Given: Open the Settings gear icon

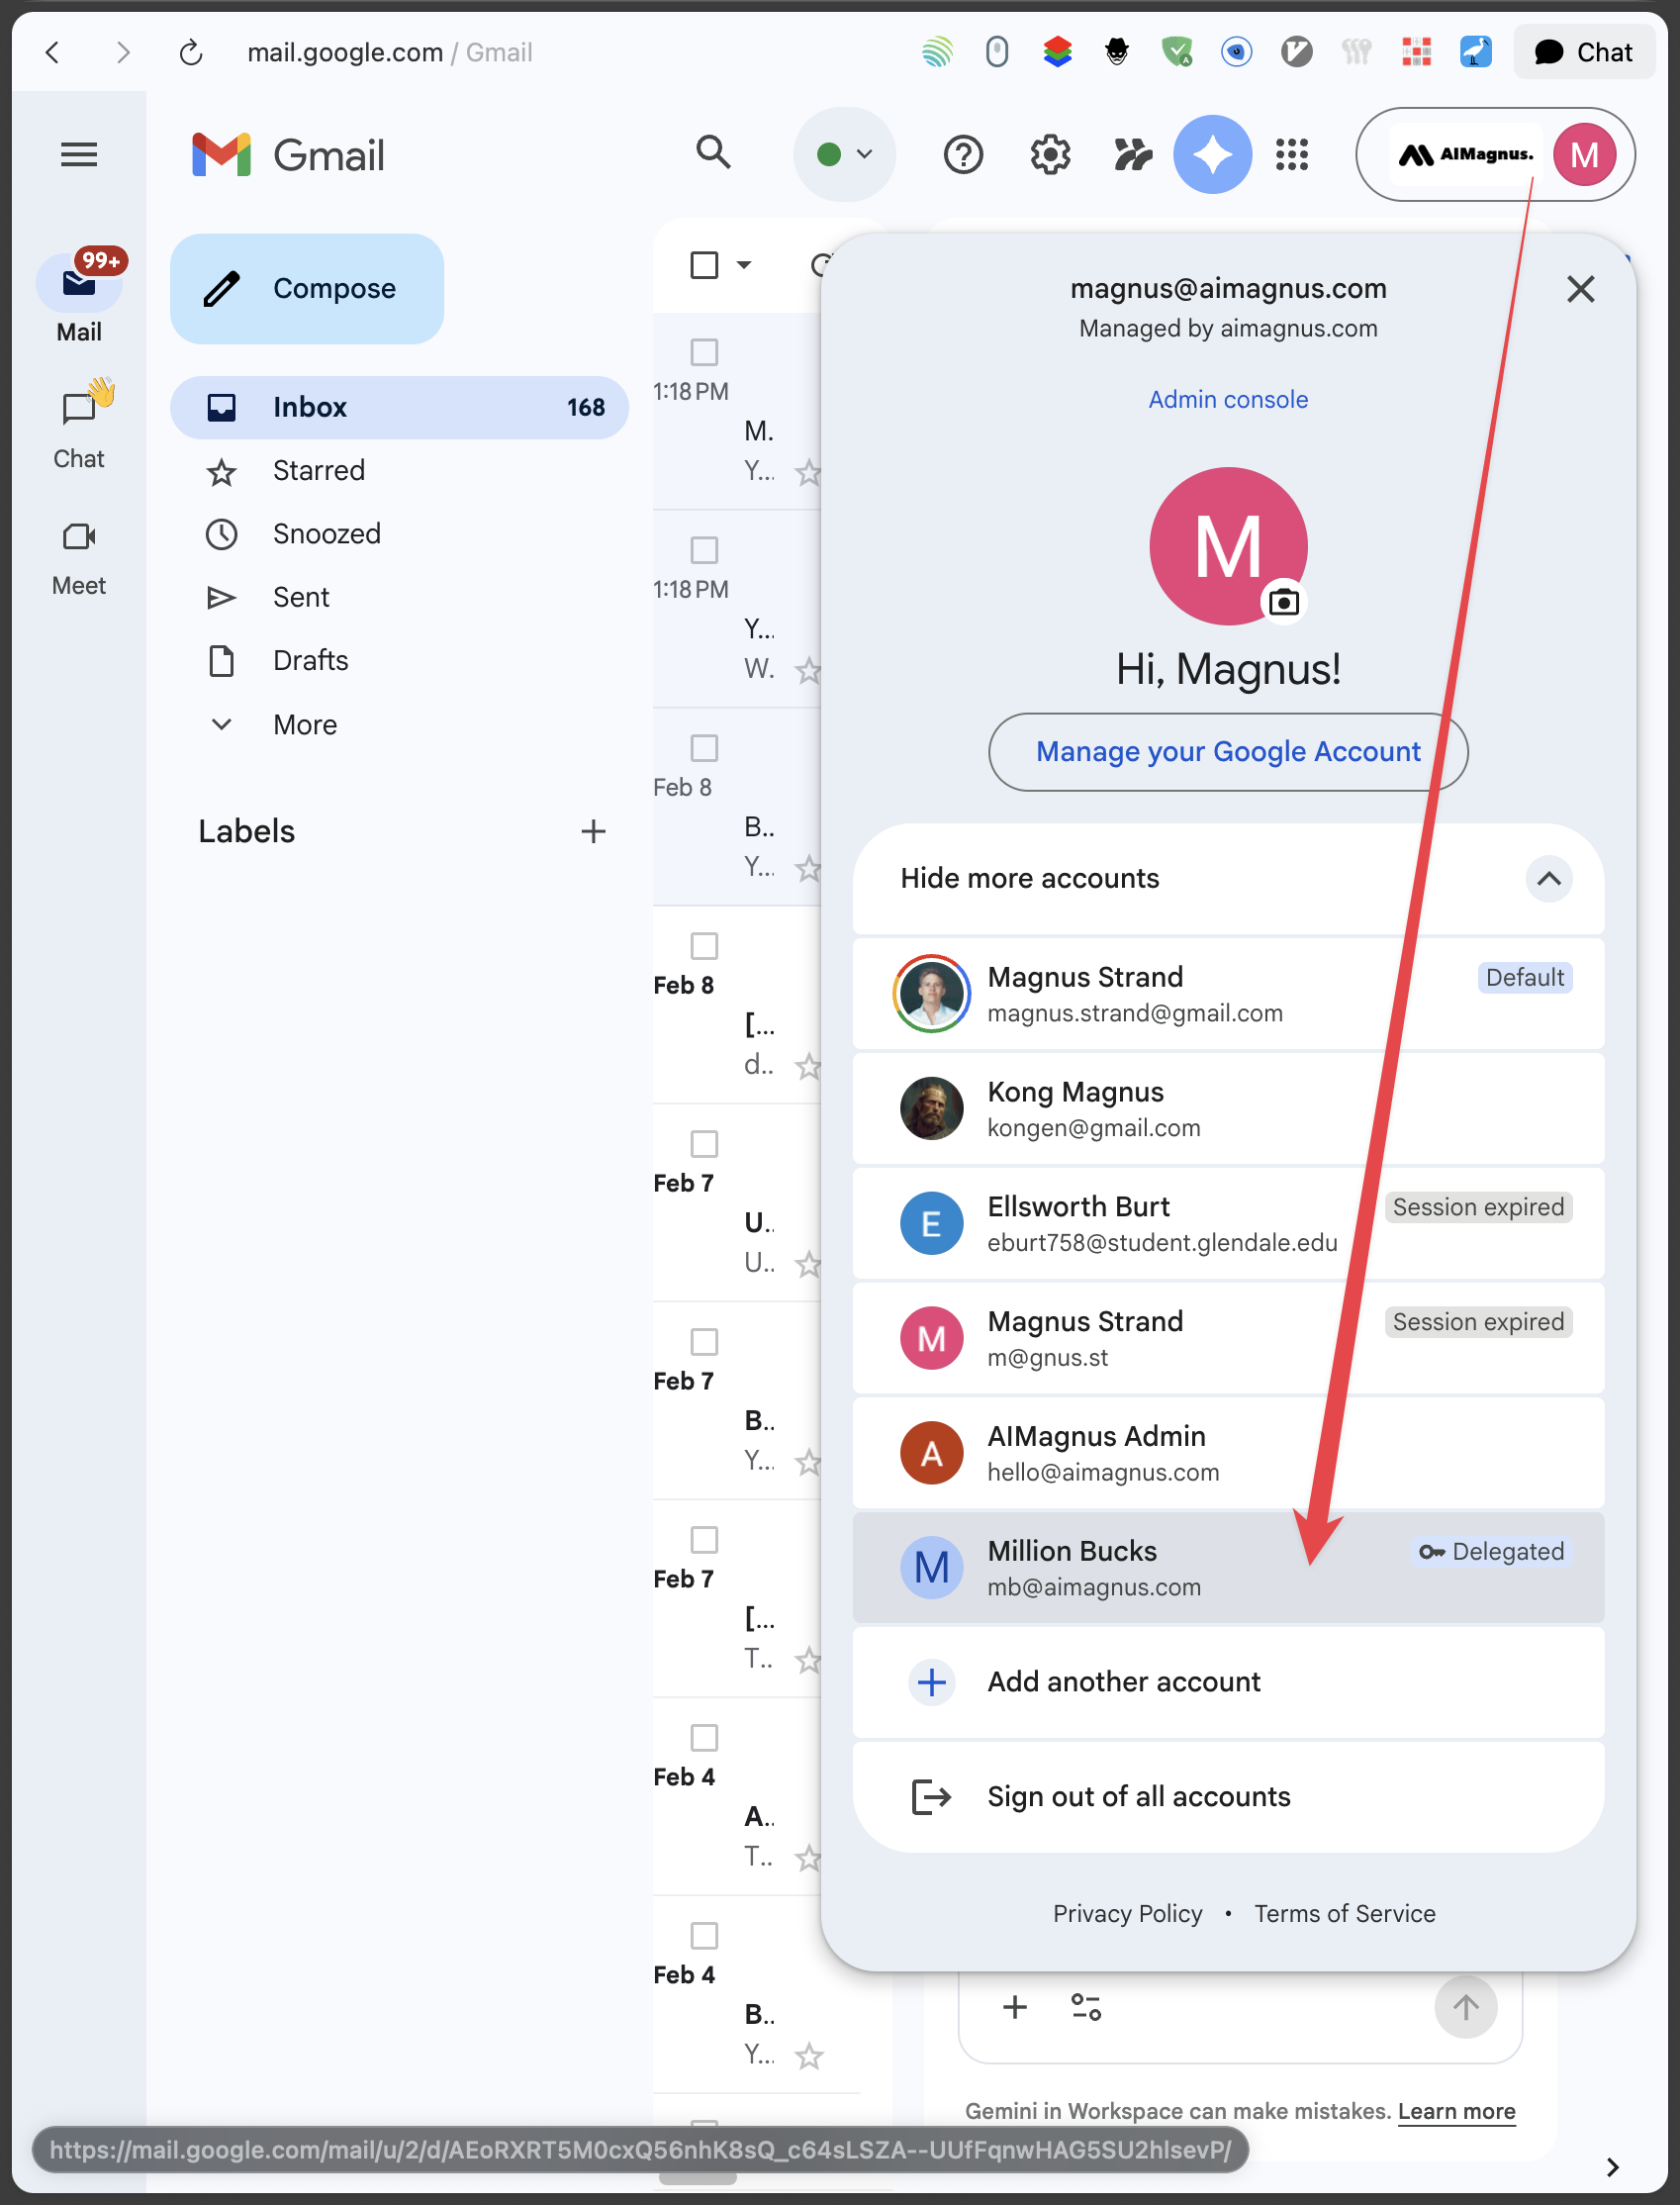Looking at the screenshot, I should click(1050, 155).
